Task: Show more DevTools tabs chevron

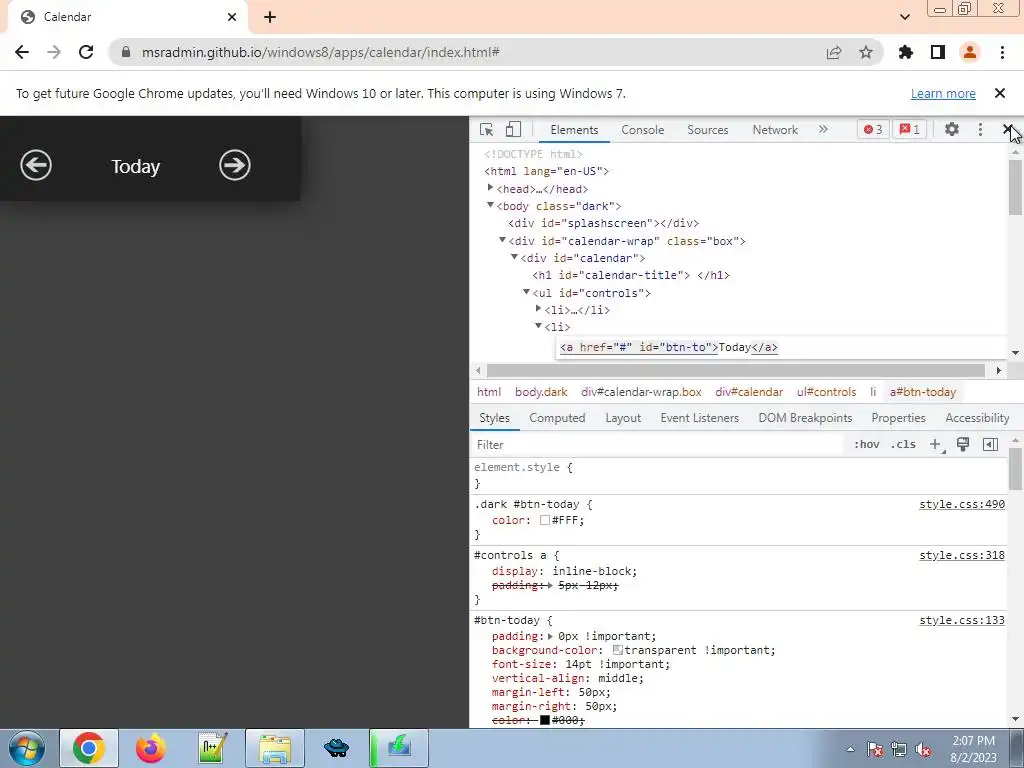Action: pyautogui.click(x=823, y=129)
